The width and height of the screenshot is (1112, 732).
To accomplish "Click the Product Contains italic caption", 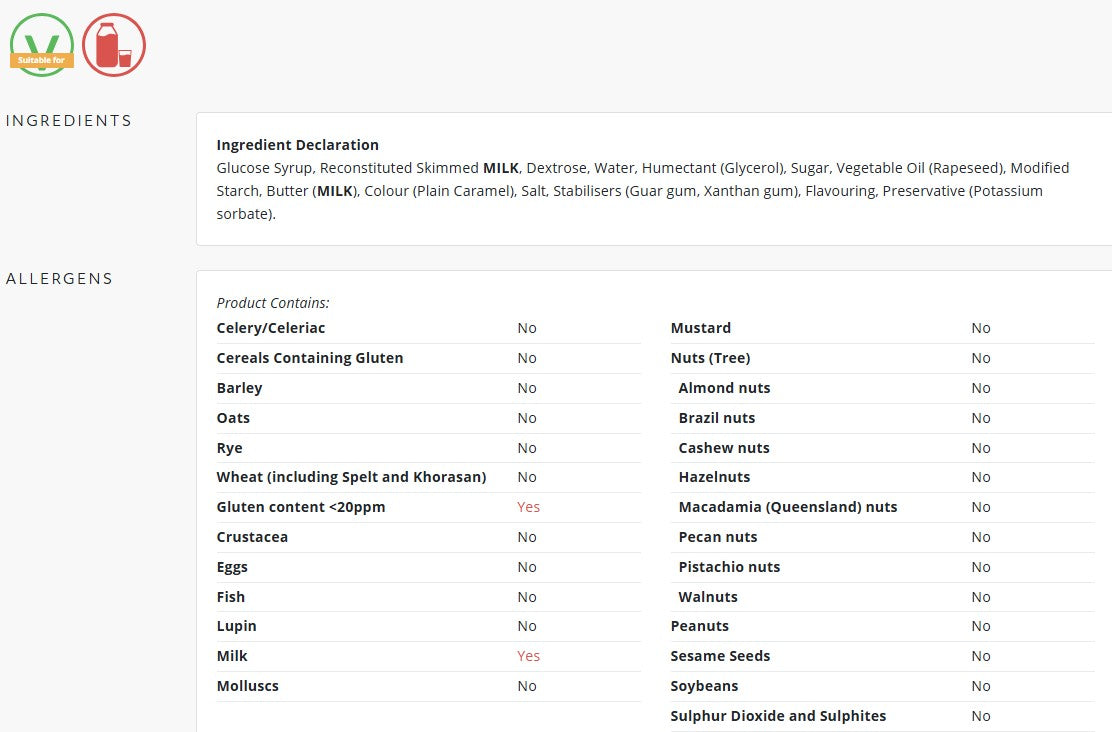I will pyautogui.click(x=273, y=303).
